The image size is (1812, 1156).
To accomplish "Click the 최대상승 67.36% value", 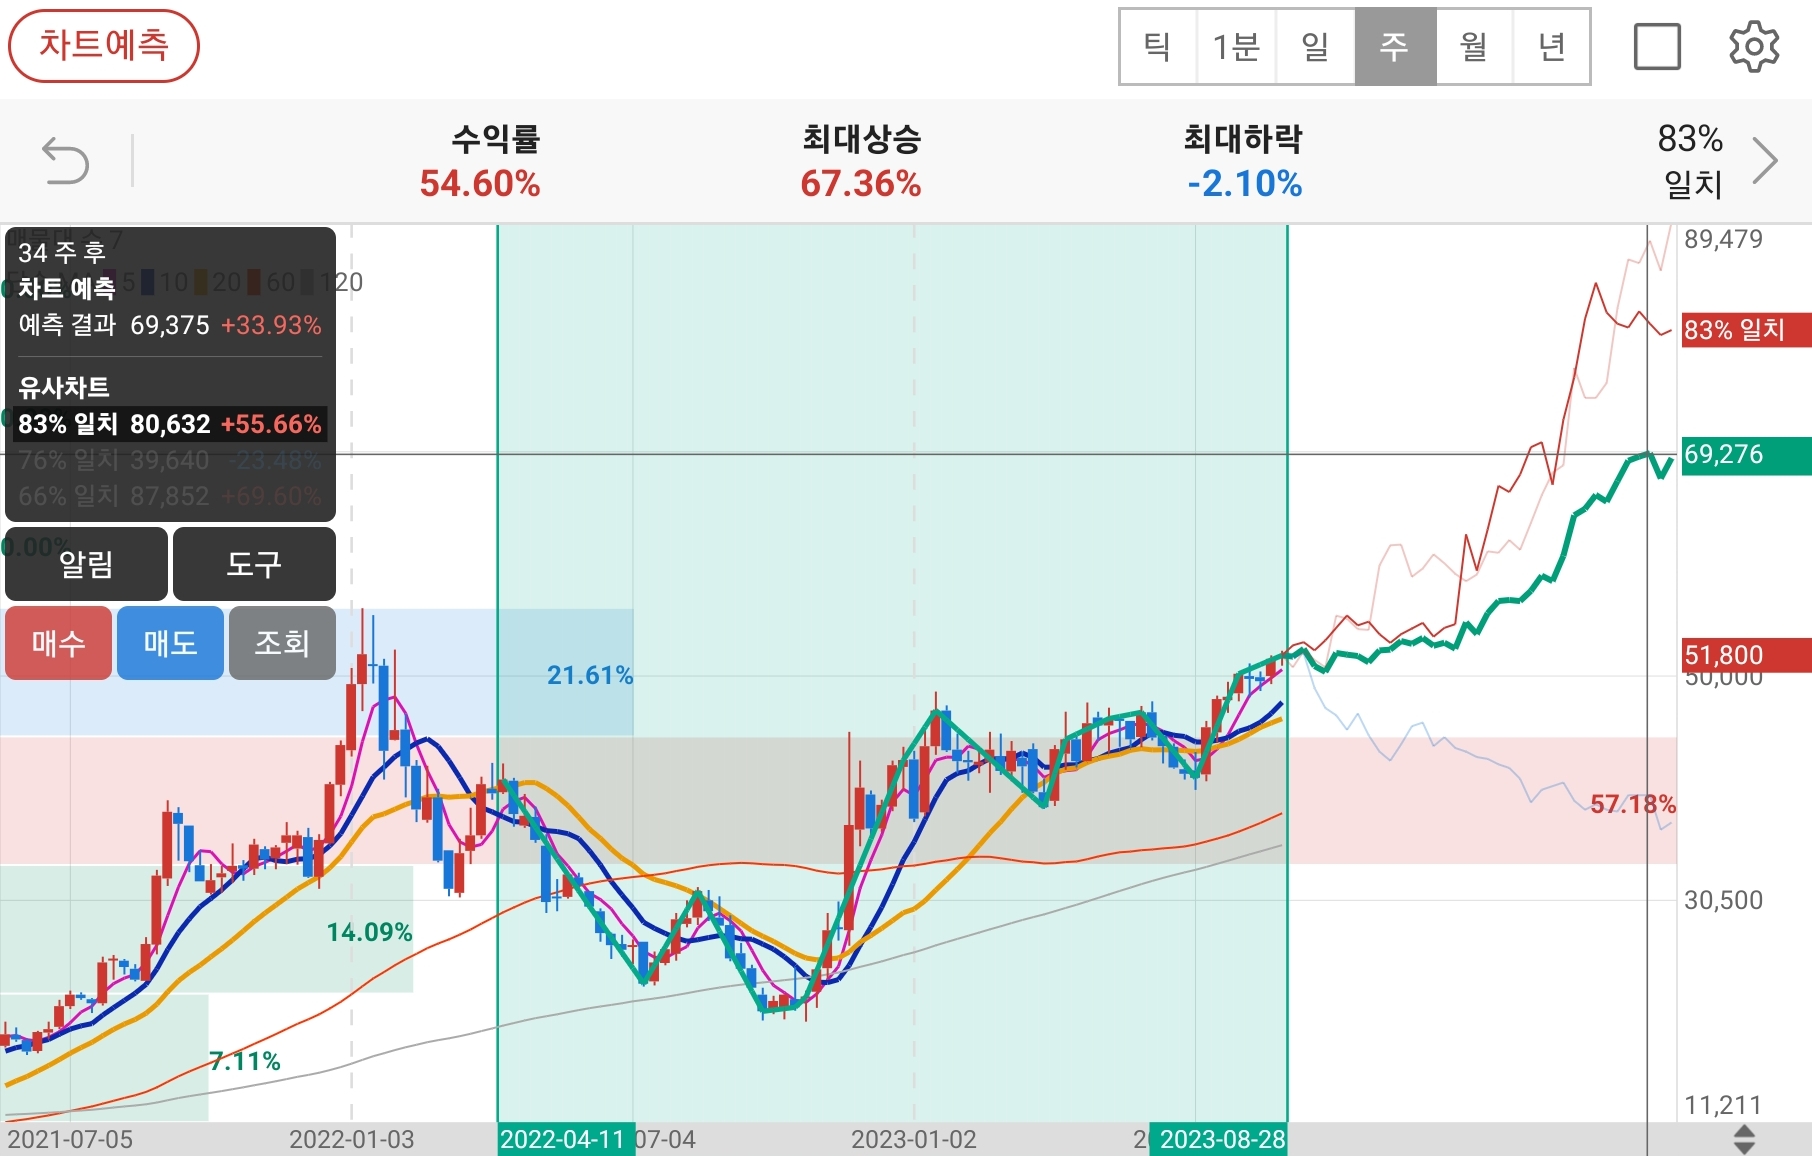I will pos(861,184).
